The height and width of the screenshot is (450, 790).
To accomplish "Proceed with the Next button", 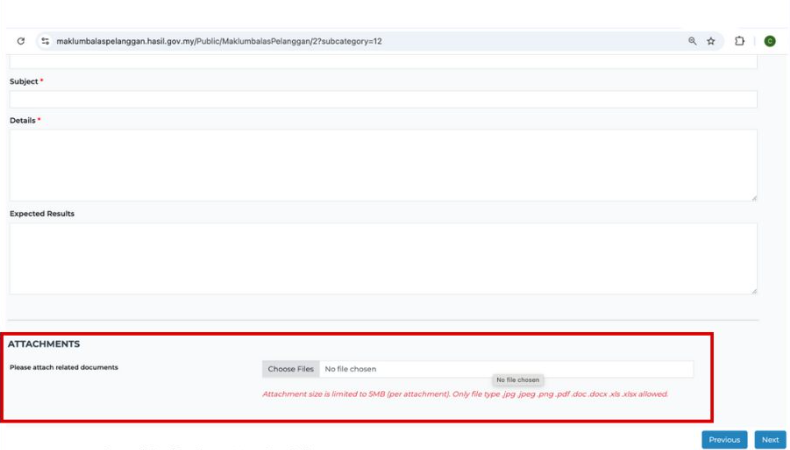I will coord(770,439).
